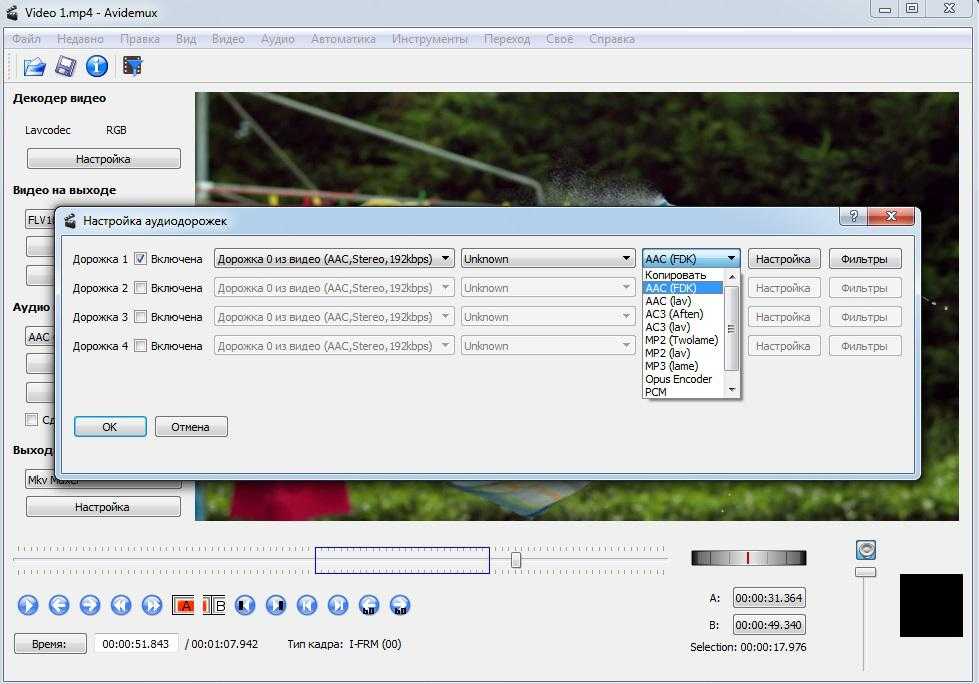Select Opus Encoder in the codec list
The image size is (979, 684).
click(678, 379)
